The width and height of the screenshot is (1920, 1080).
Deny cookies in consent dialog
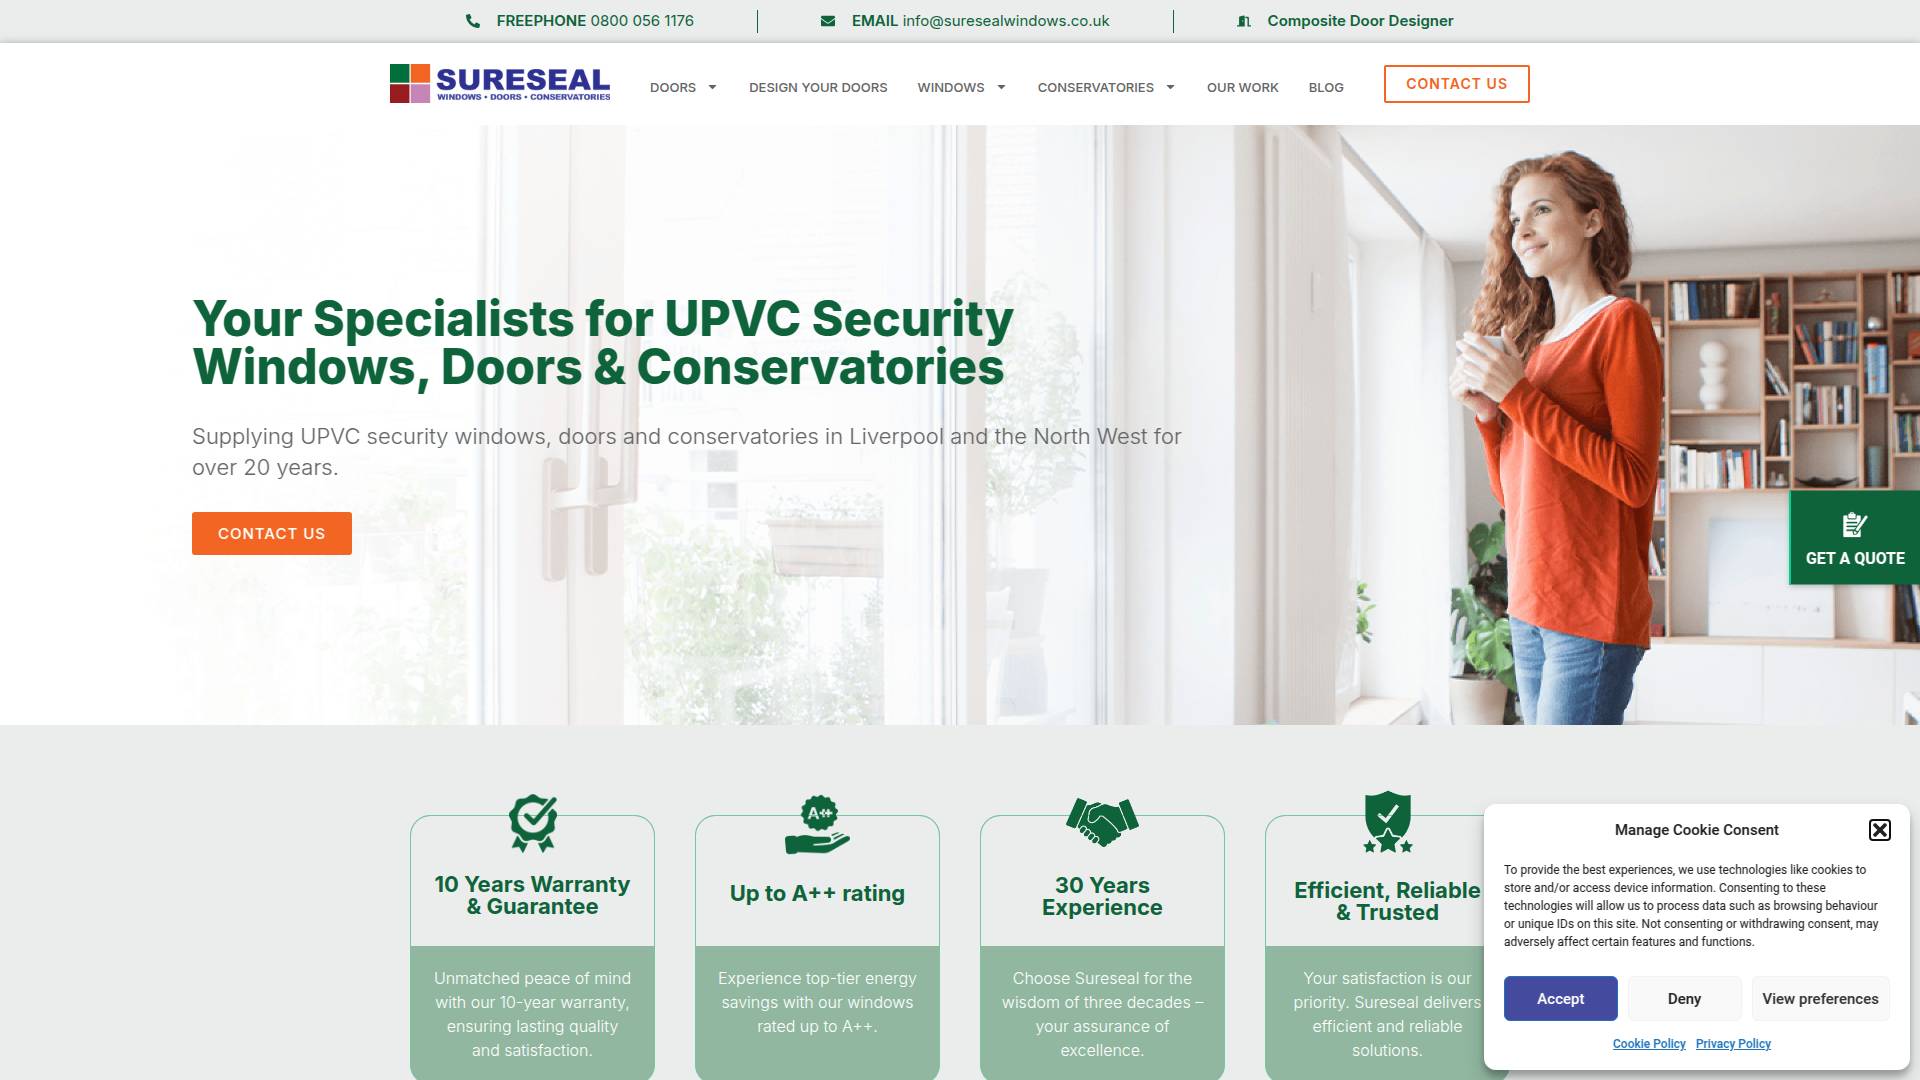pos(1684,999)
